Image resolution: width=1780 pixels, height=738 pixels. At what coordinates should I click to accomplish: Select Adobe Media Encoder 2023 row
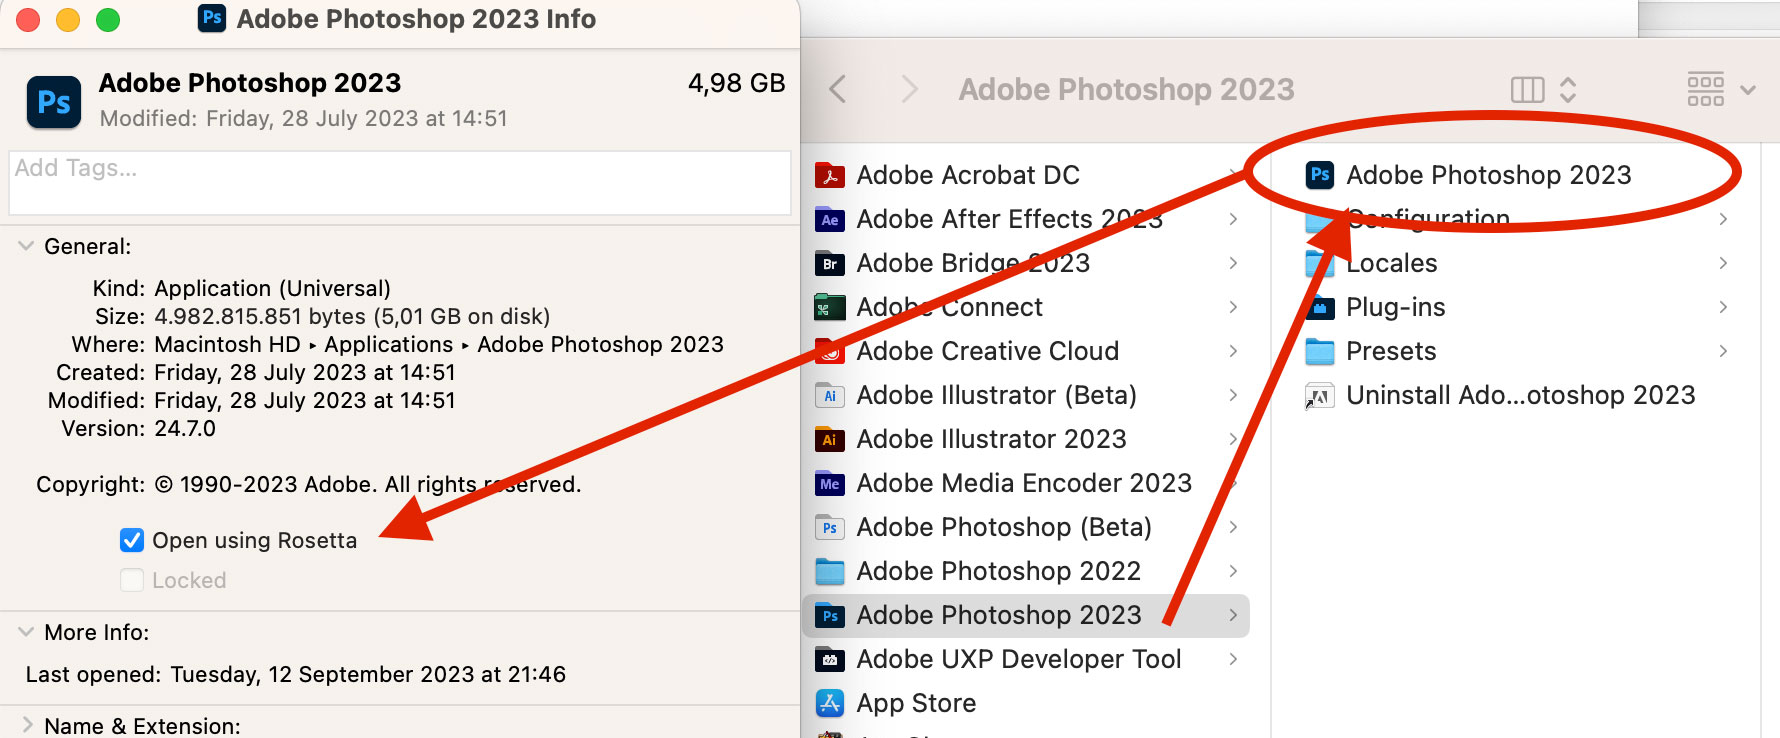tap(1026, 483)
